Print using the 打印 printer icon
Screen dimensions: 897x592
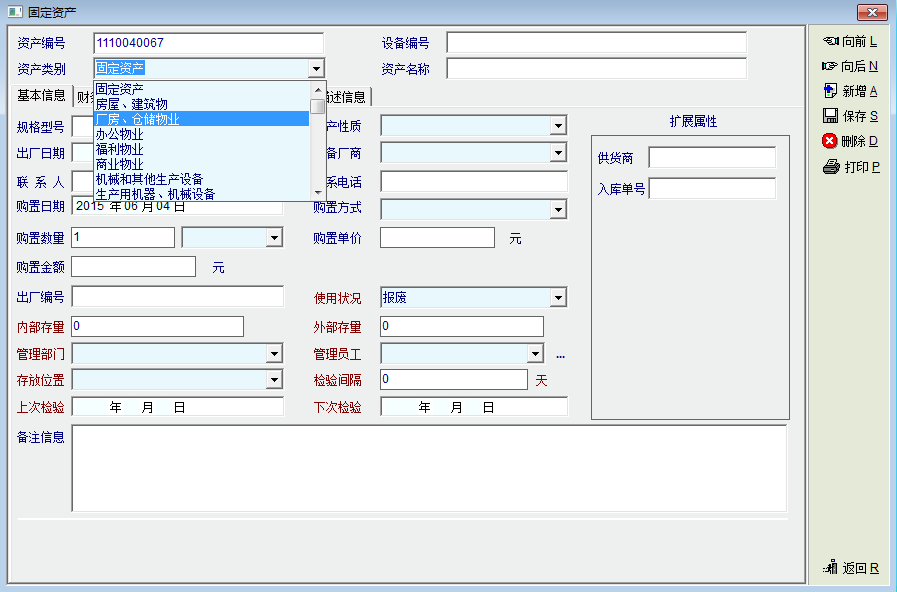830,167
